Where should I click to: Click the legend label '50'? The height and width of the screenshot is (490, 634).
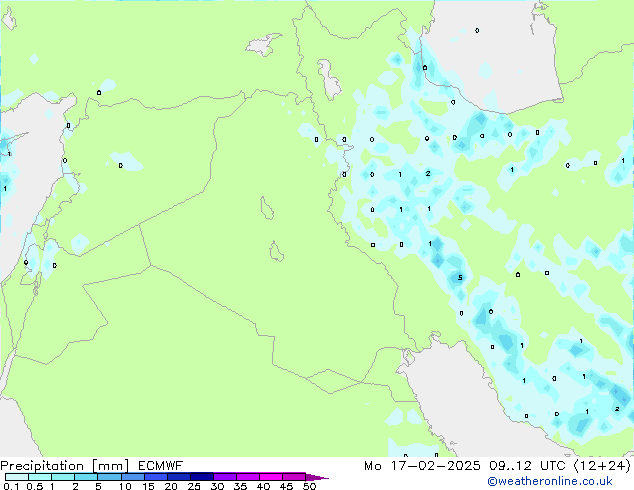click(309, 486)
